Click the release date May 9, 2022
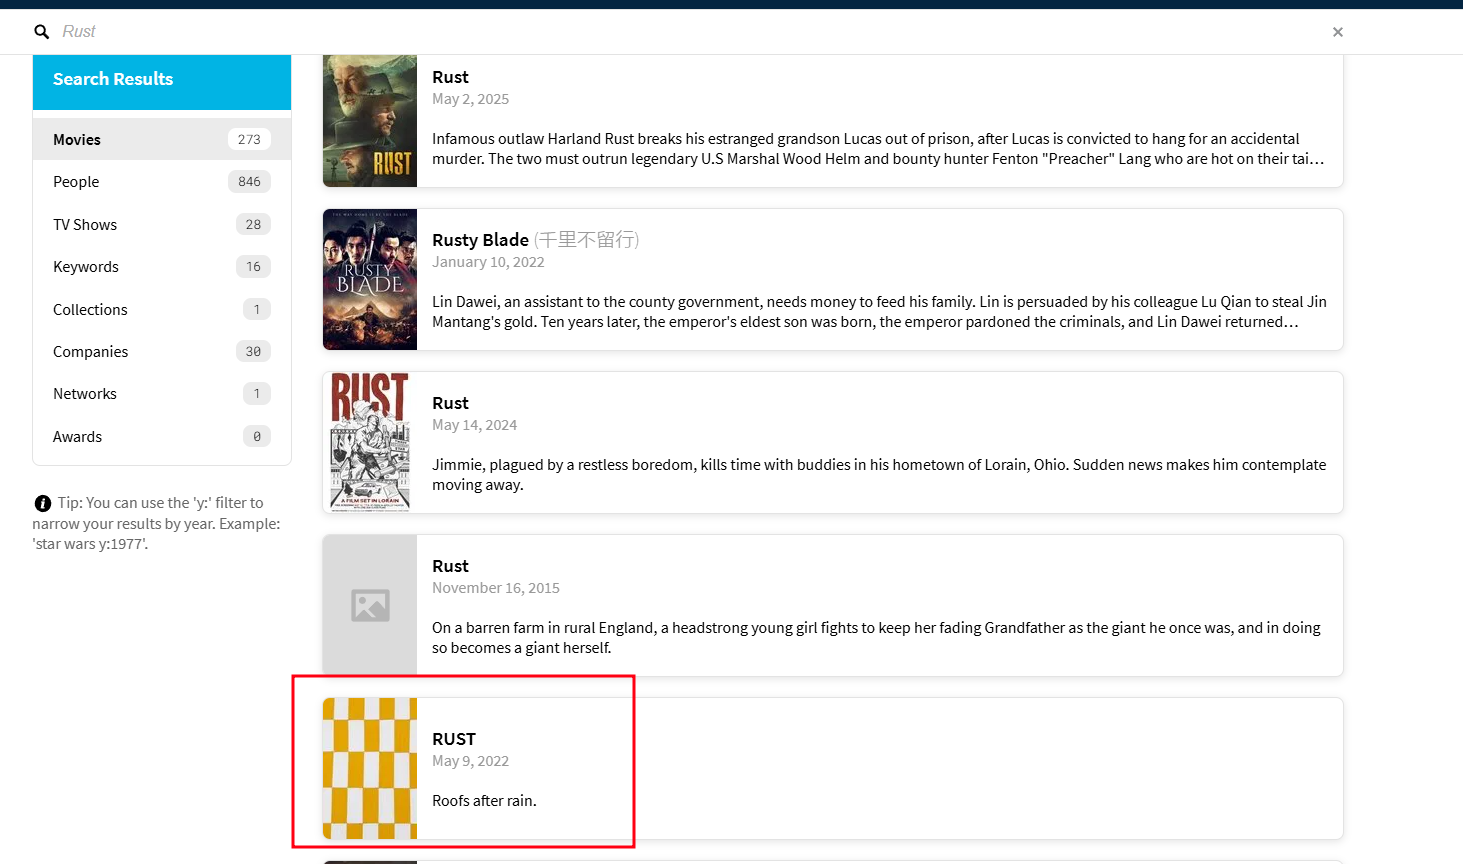This screenshot has height=864, width=1463. click(470, 761)
